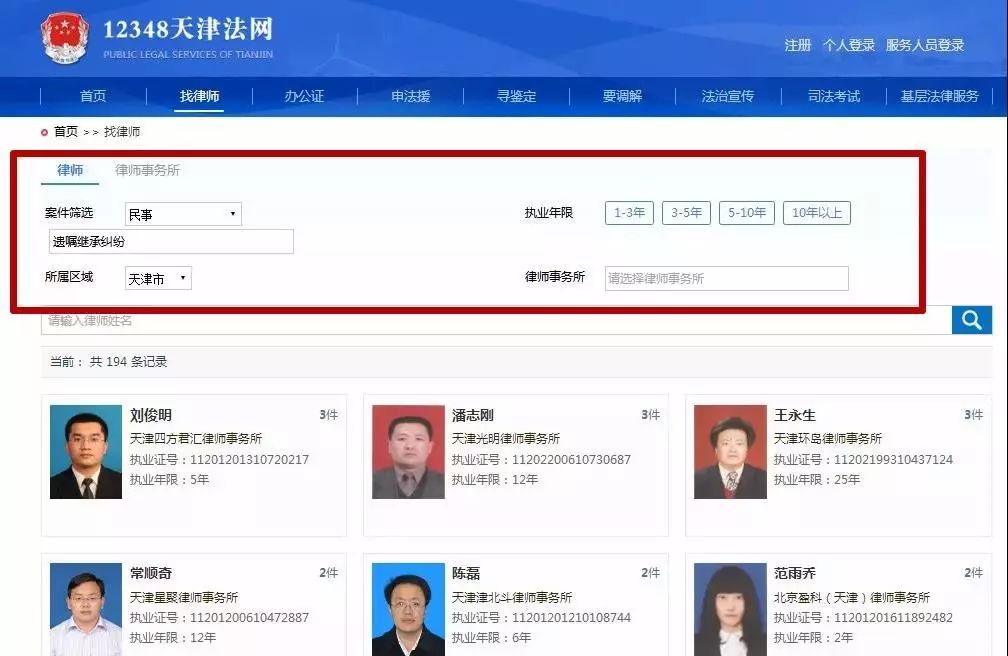The image size is (1008, 656).
Task: Select the 5-10年 experience filter
Action: coord(746,212)
